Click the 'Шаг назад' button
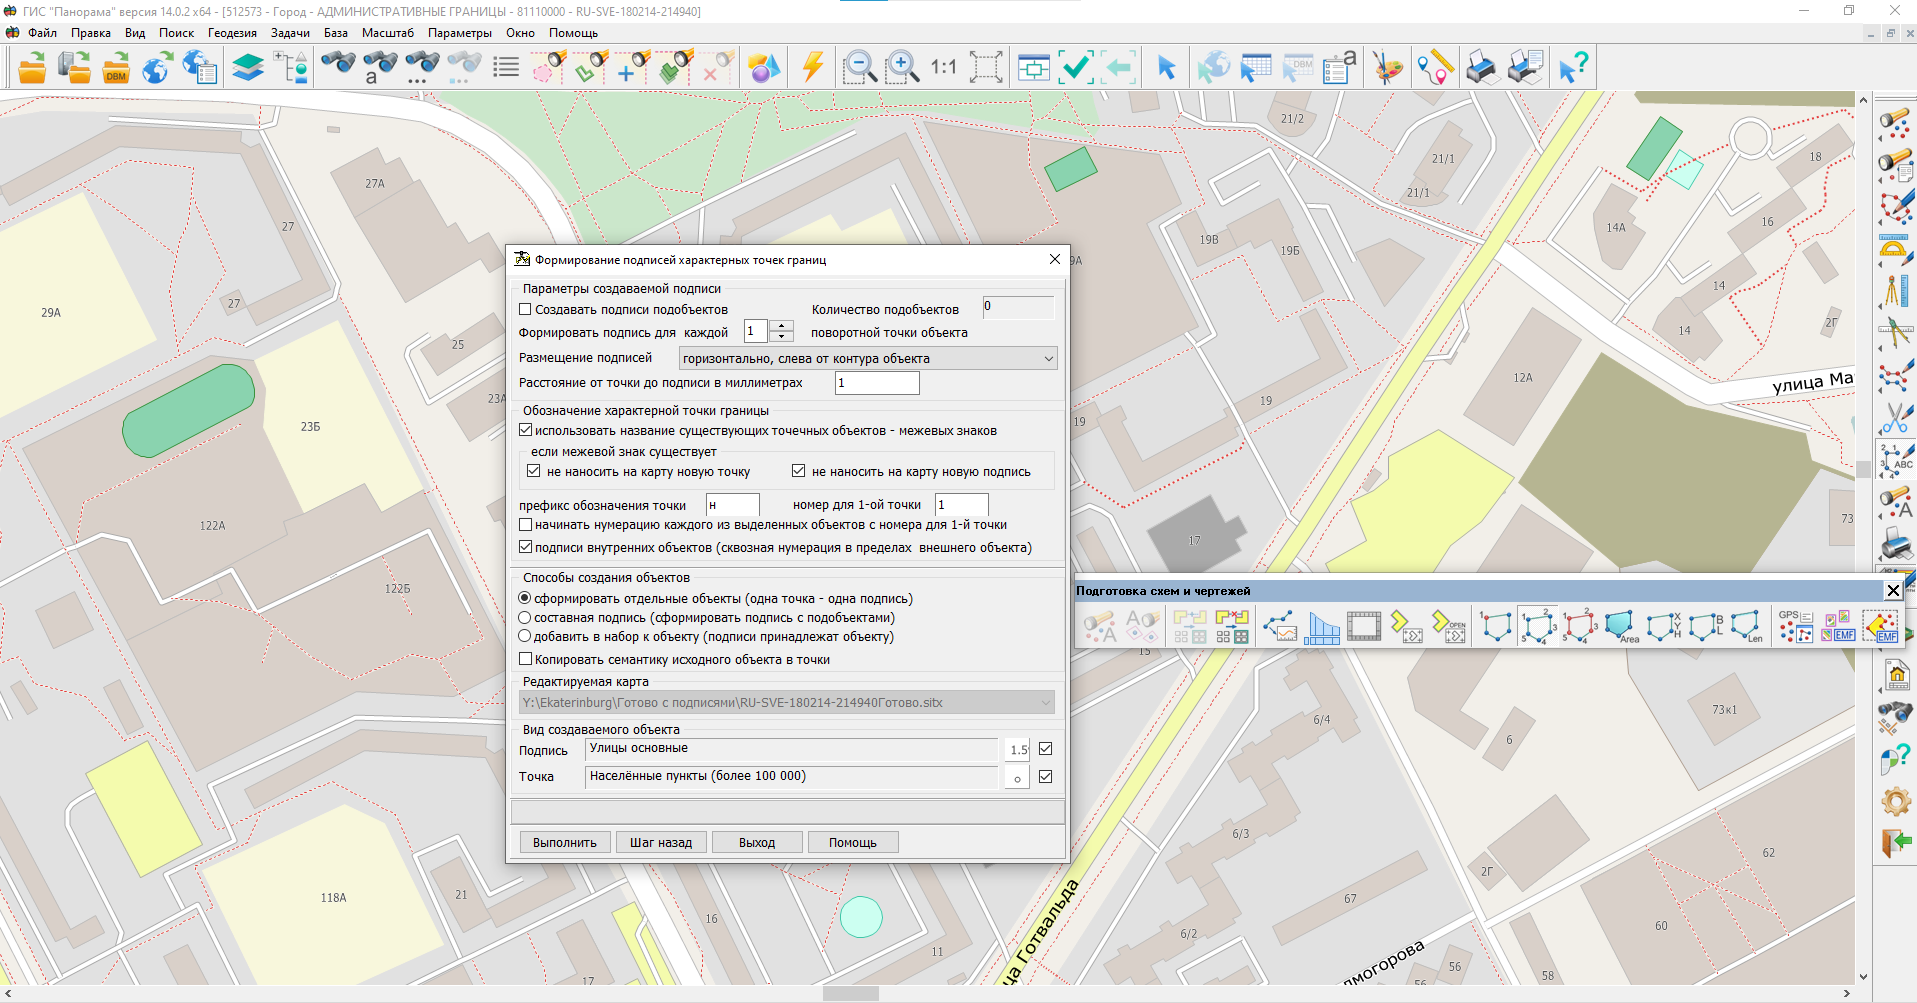The image size is (1917, 1003). pyautogui.click(x=660, y=843)
